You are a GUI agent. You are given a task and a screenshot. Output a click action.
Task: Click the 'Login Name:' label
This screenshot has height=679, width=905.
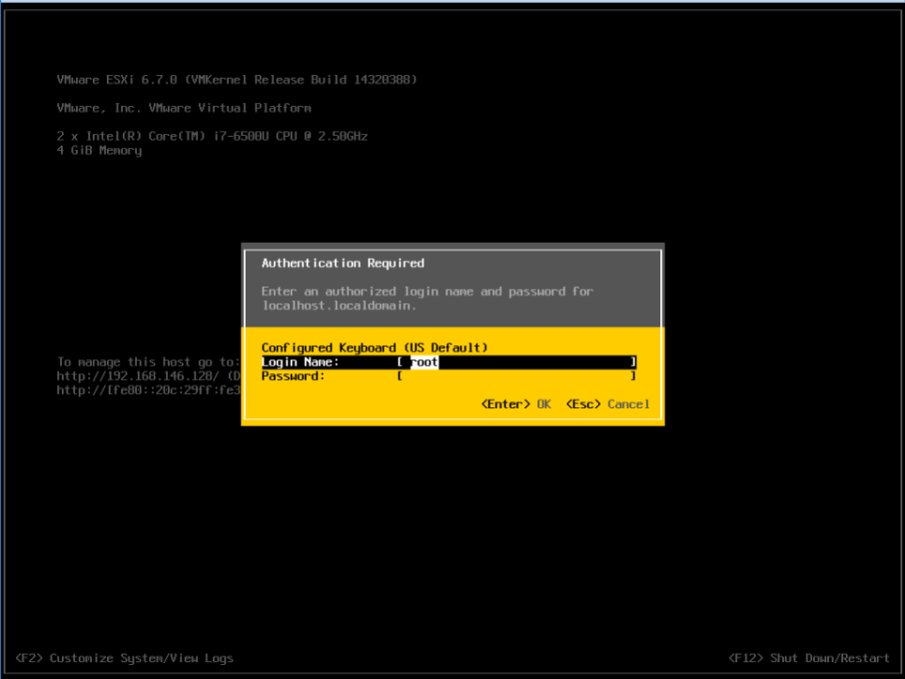coord(300,362)
